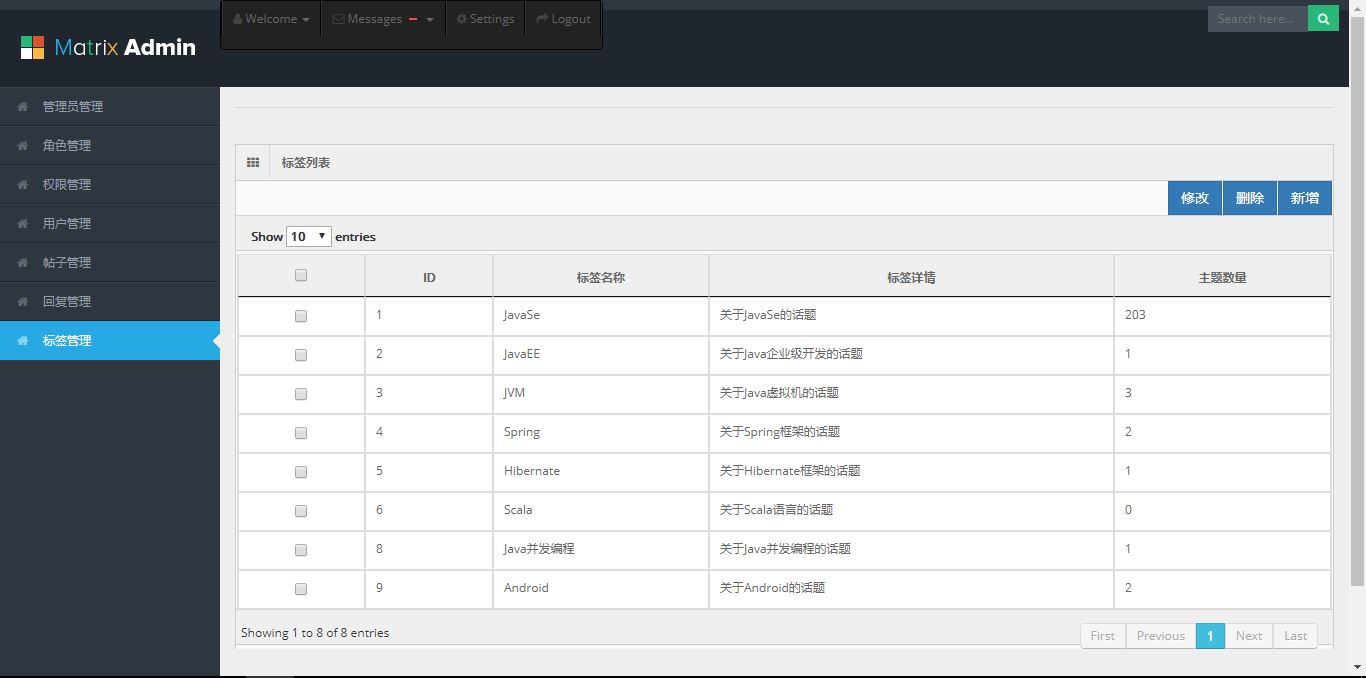Click the arrow icon beside Logout

[x=542, y=19]
